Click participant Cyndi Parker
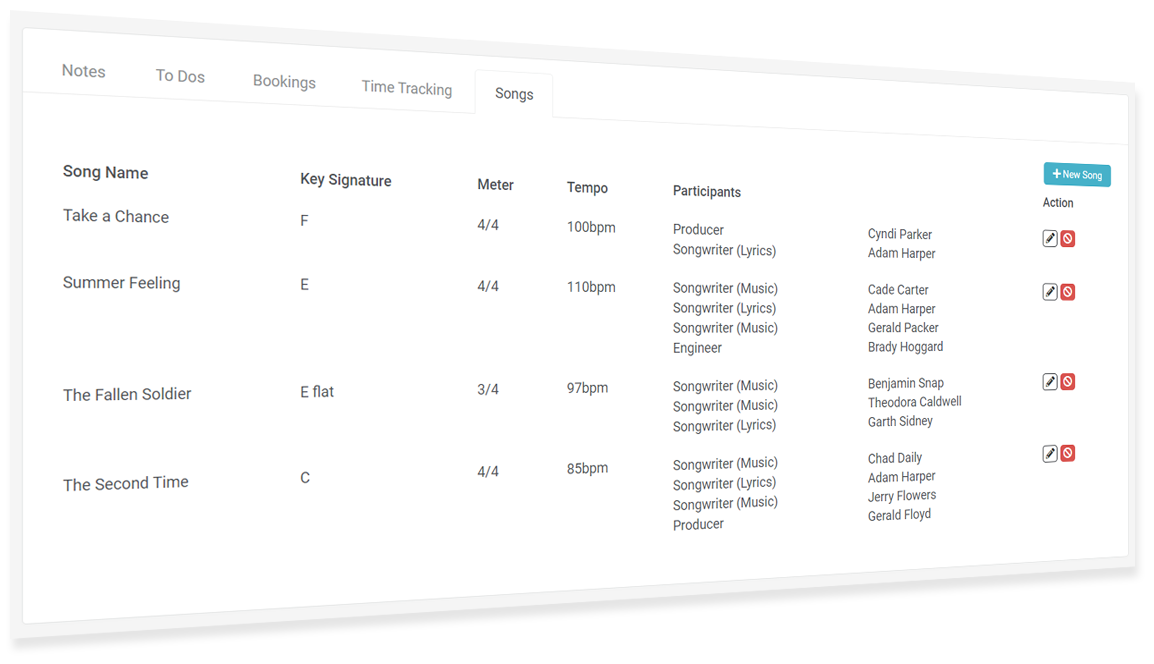 coord(900,234)
